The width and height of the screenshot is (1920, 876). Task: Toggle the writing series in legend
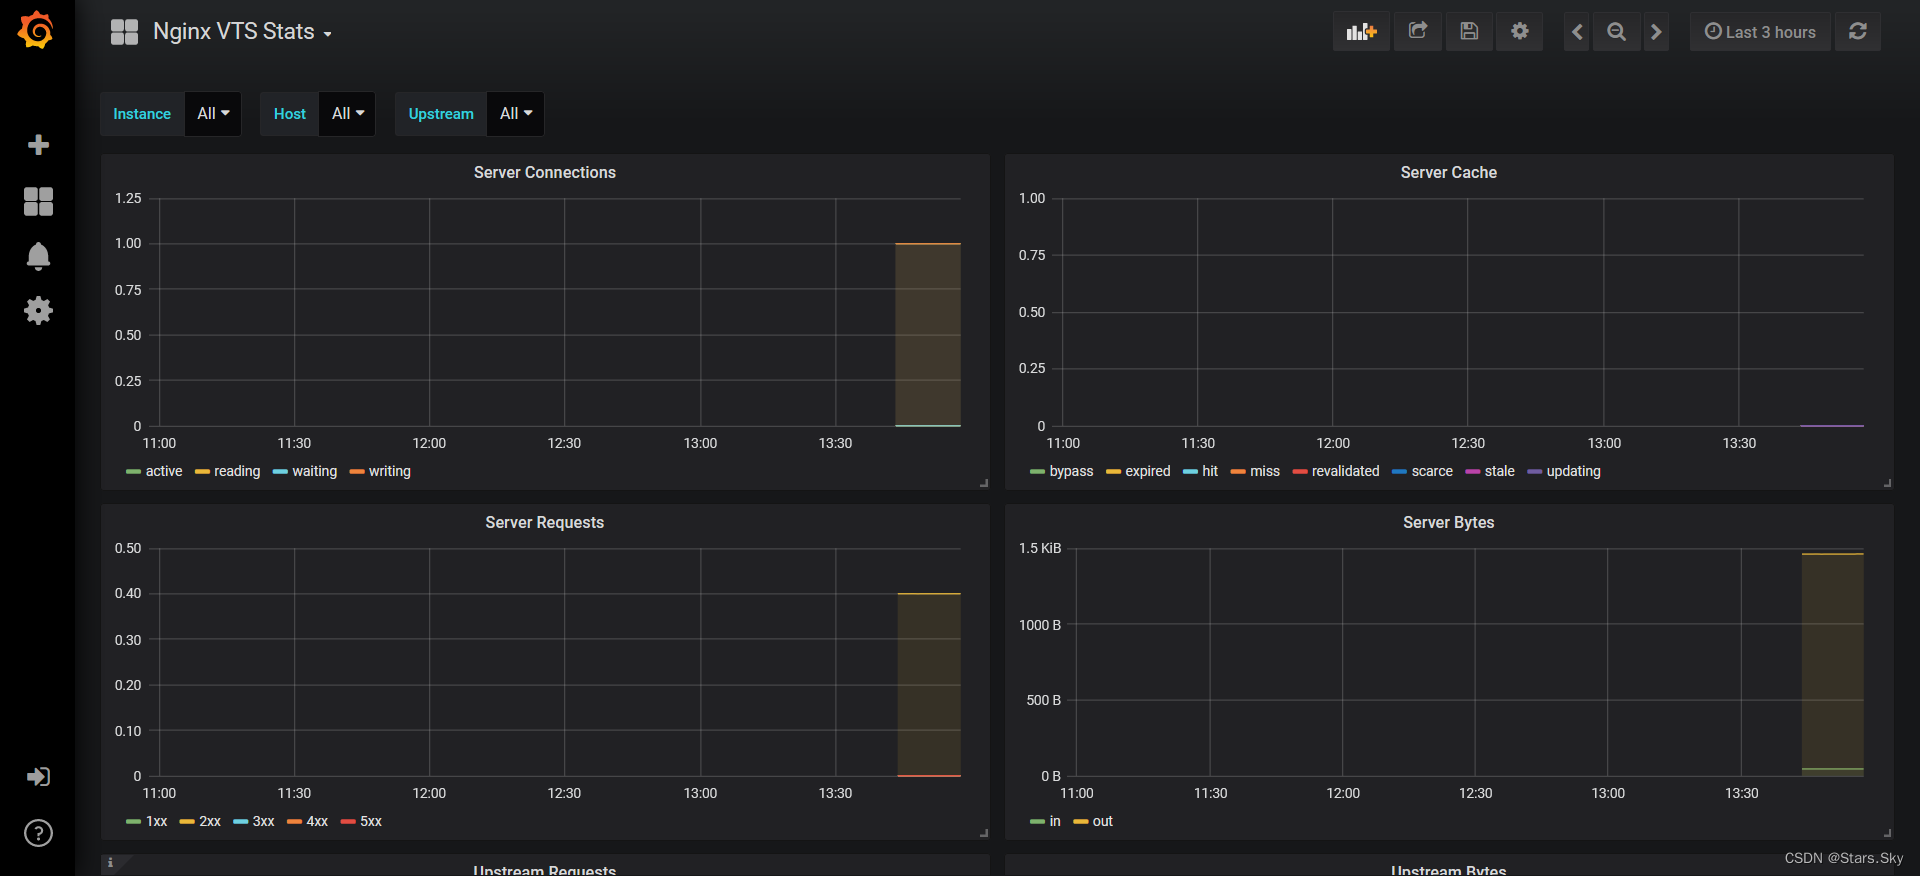pos(390,471)
